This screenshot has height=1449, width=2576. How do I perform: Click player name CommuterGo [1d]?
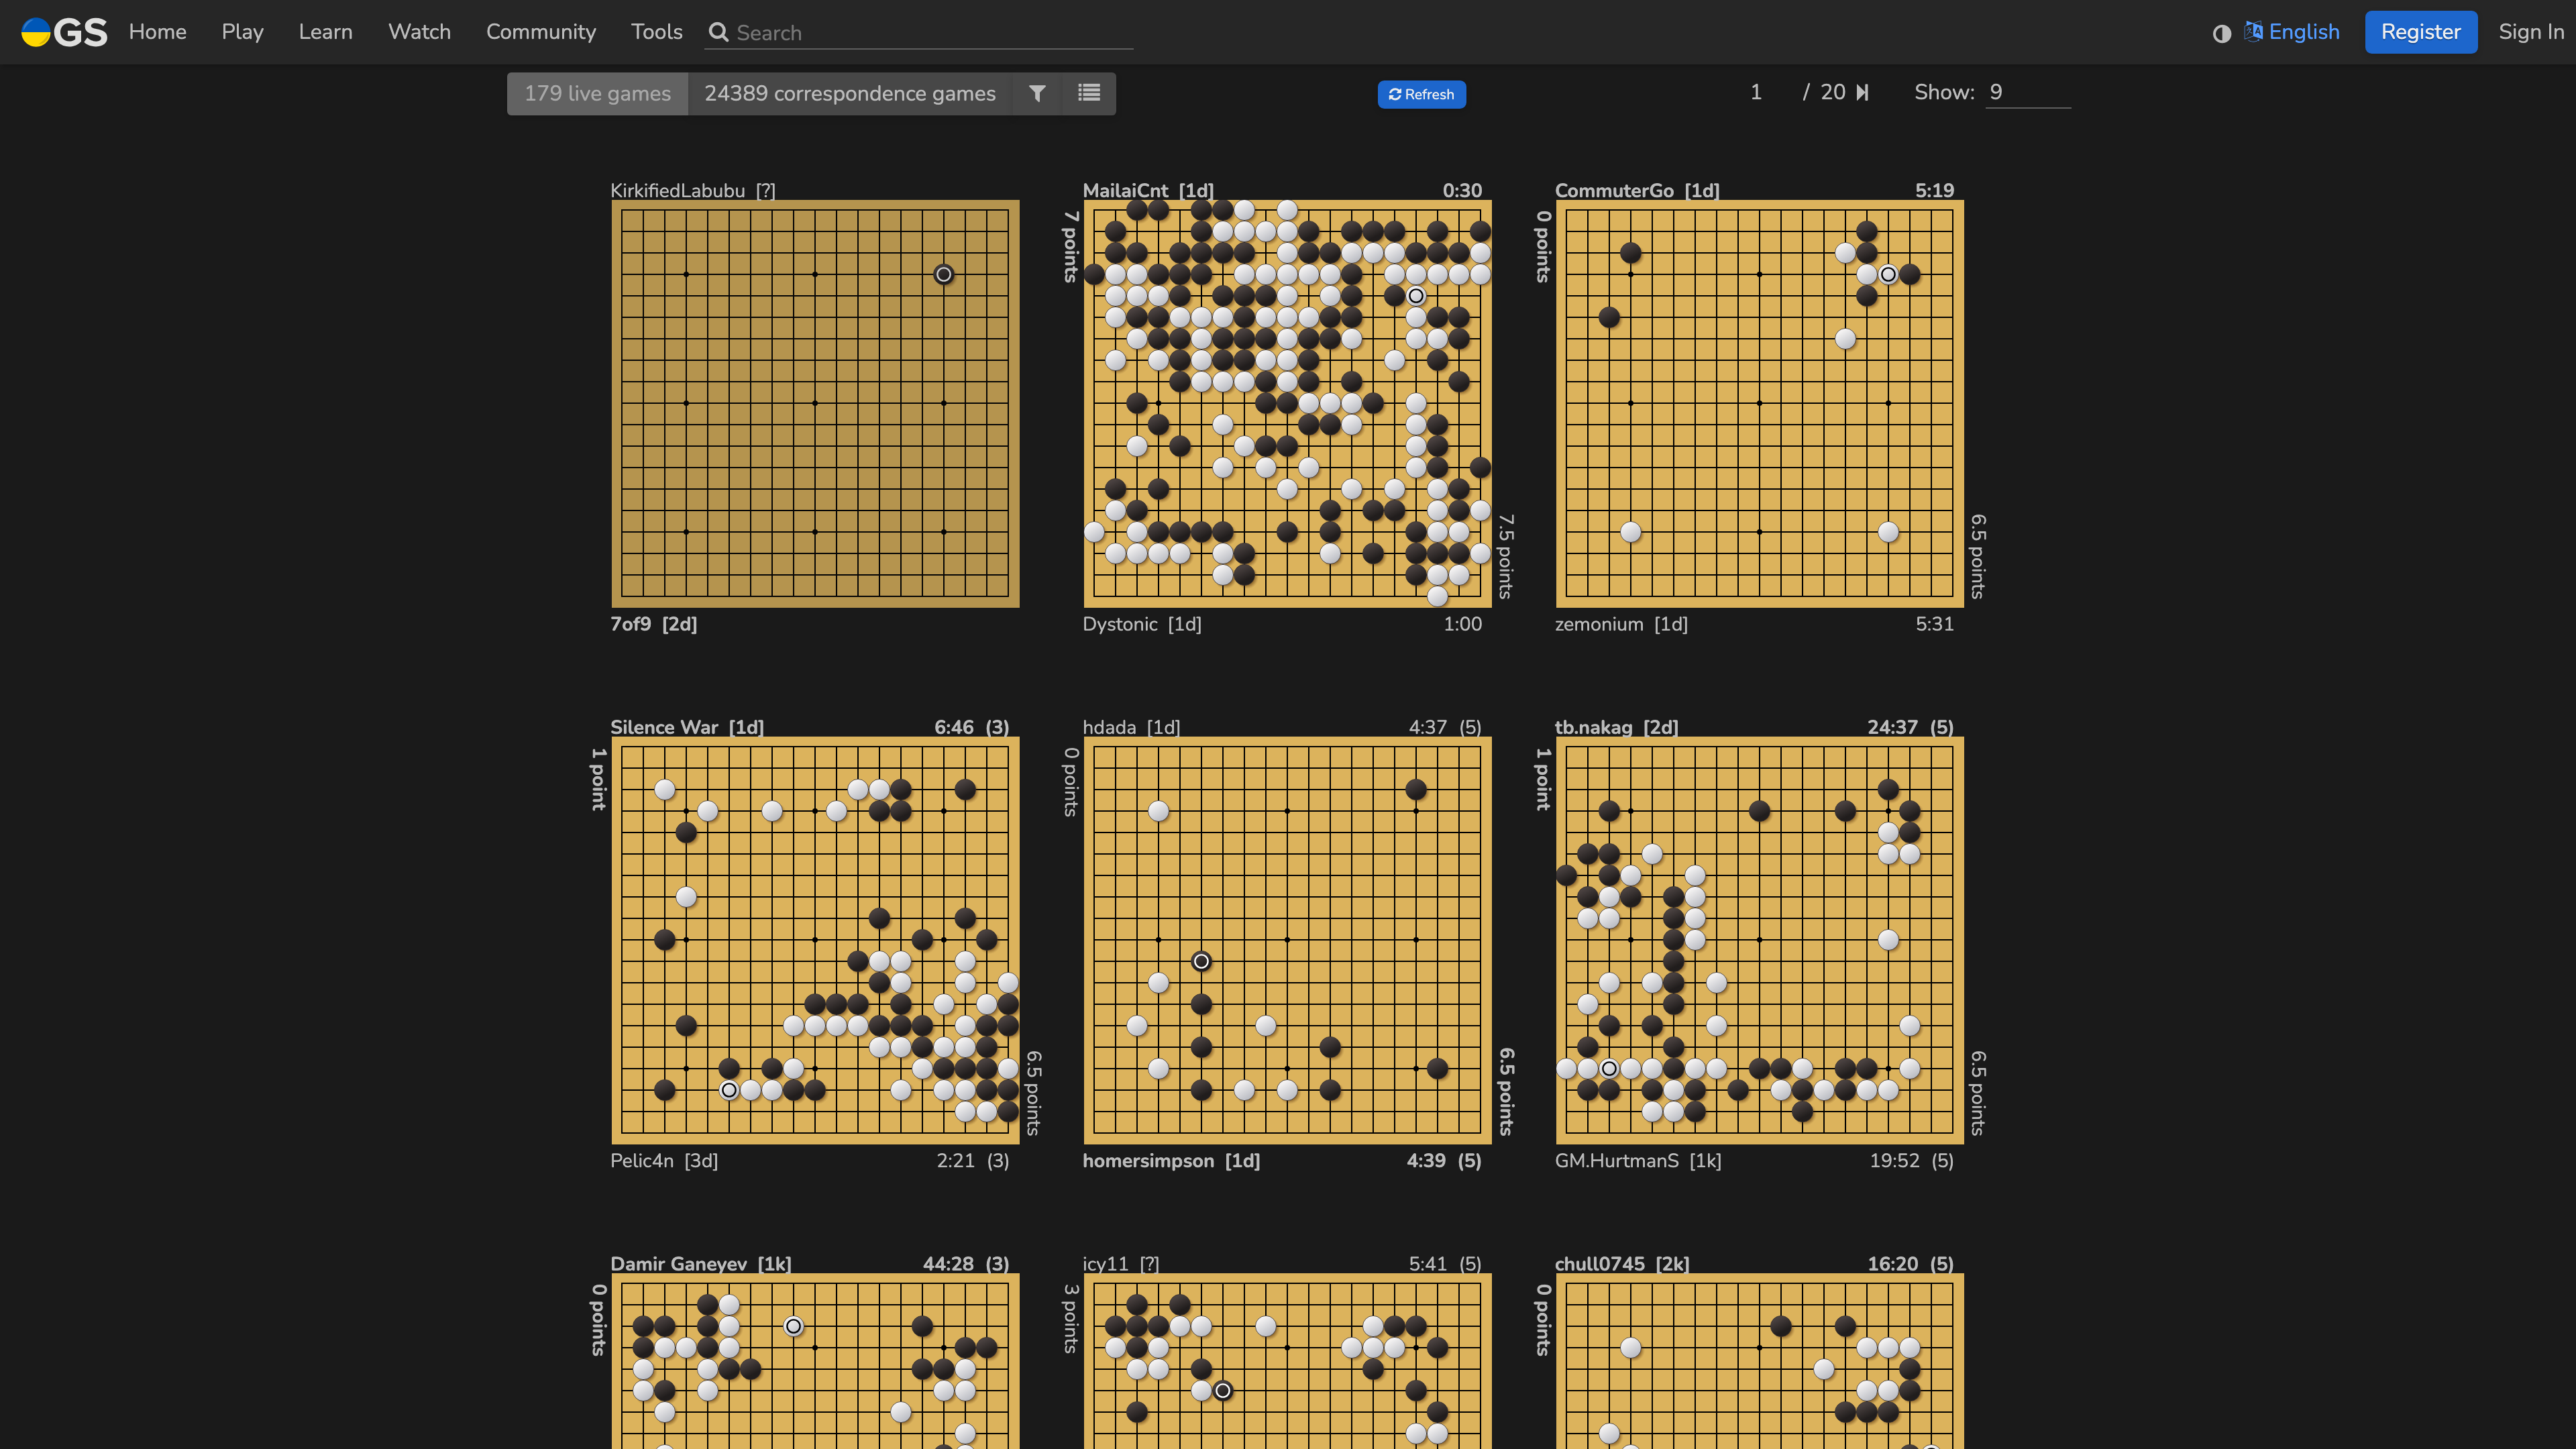click(1637, 190)
